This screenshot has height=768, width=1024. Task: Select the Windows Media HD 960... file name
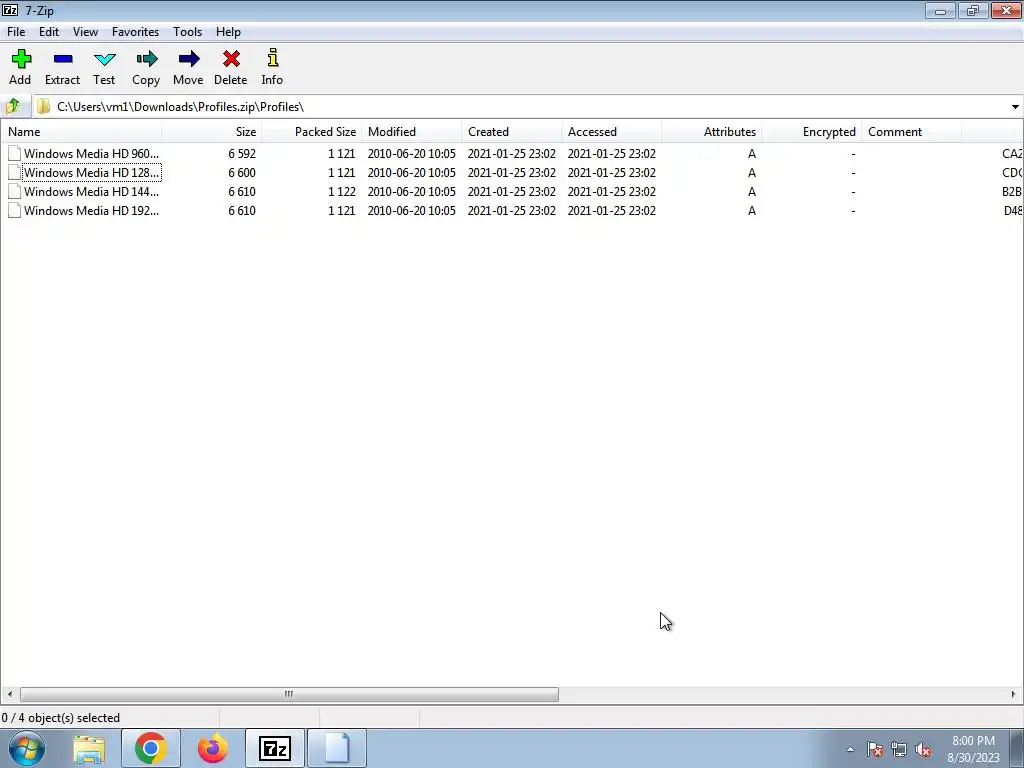coord(91,153)
